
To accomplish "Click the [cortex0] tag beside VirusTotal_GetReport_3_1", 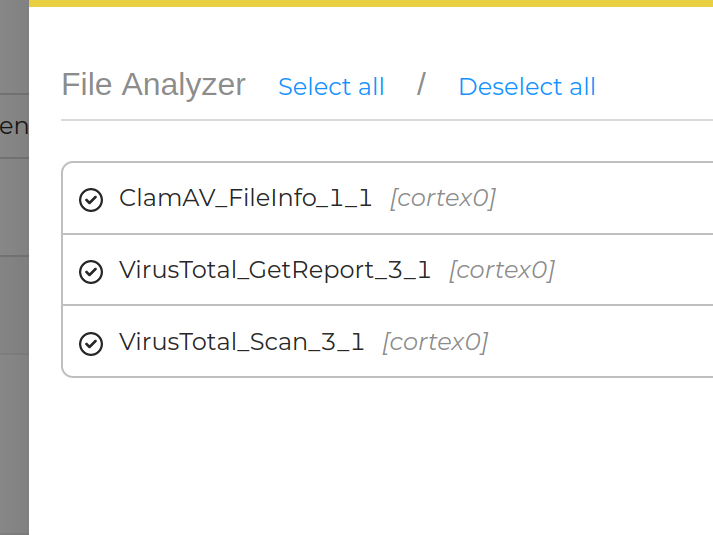I will [502, 270].
